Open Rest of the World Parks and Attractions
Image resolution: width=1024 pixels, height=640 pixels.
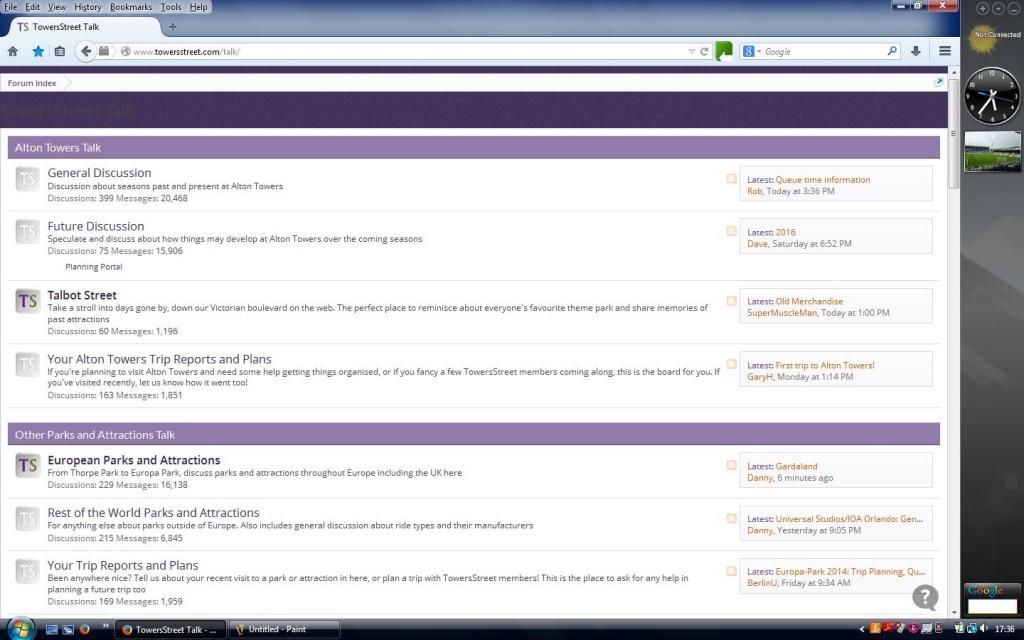153,513
